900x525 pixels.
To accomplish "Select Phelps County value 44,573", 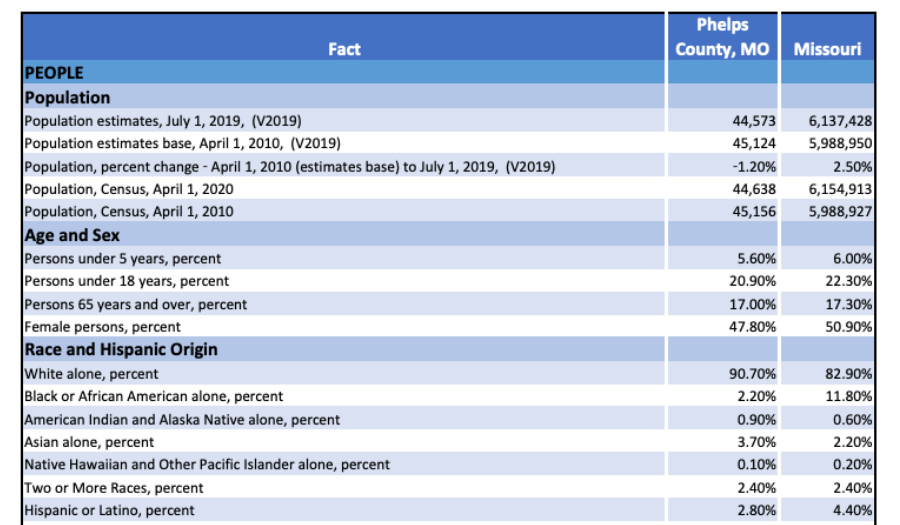I will coord(754,121).
